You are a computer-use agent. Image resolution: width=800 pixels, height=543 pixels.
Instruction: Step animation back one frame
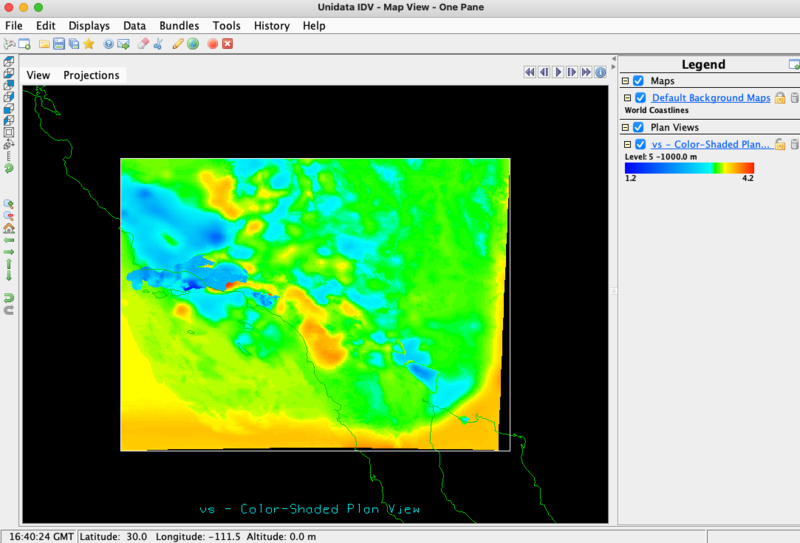544,72
